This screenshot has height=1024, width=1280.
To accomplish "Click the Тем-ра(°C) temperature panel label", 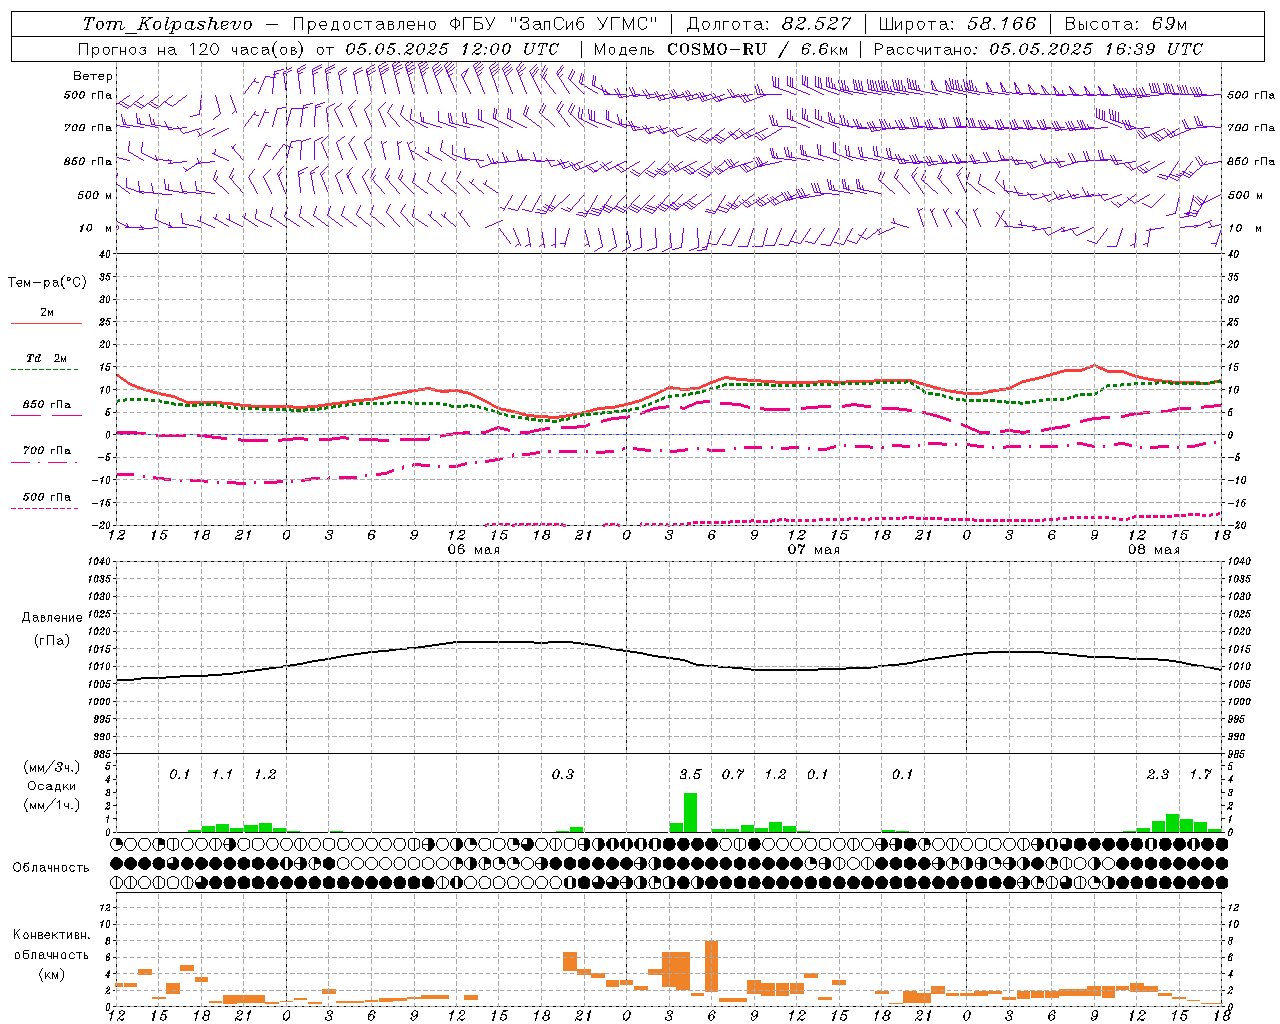I will point(47,283).
